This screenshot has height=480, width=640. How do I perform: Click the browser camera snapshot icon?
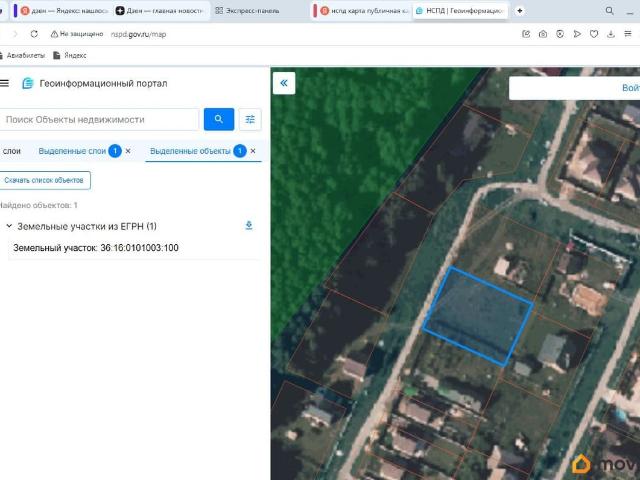[543, 34]
